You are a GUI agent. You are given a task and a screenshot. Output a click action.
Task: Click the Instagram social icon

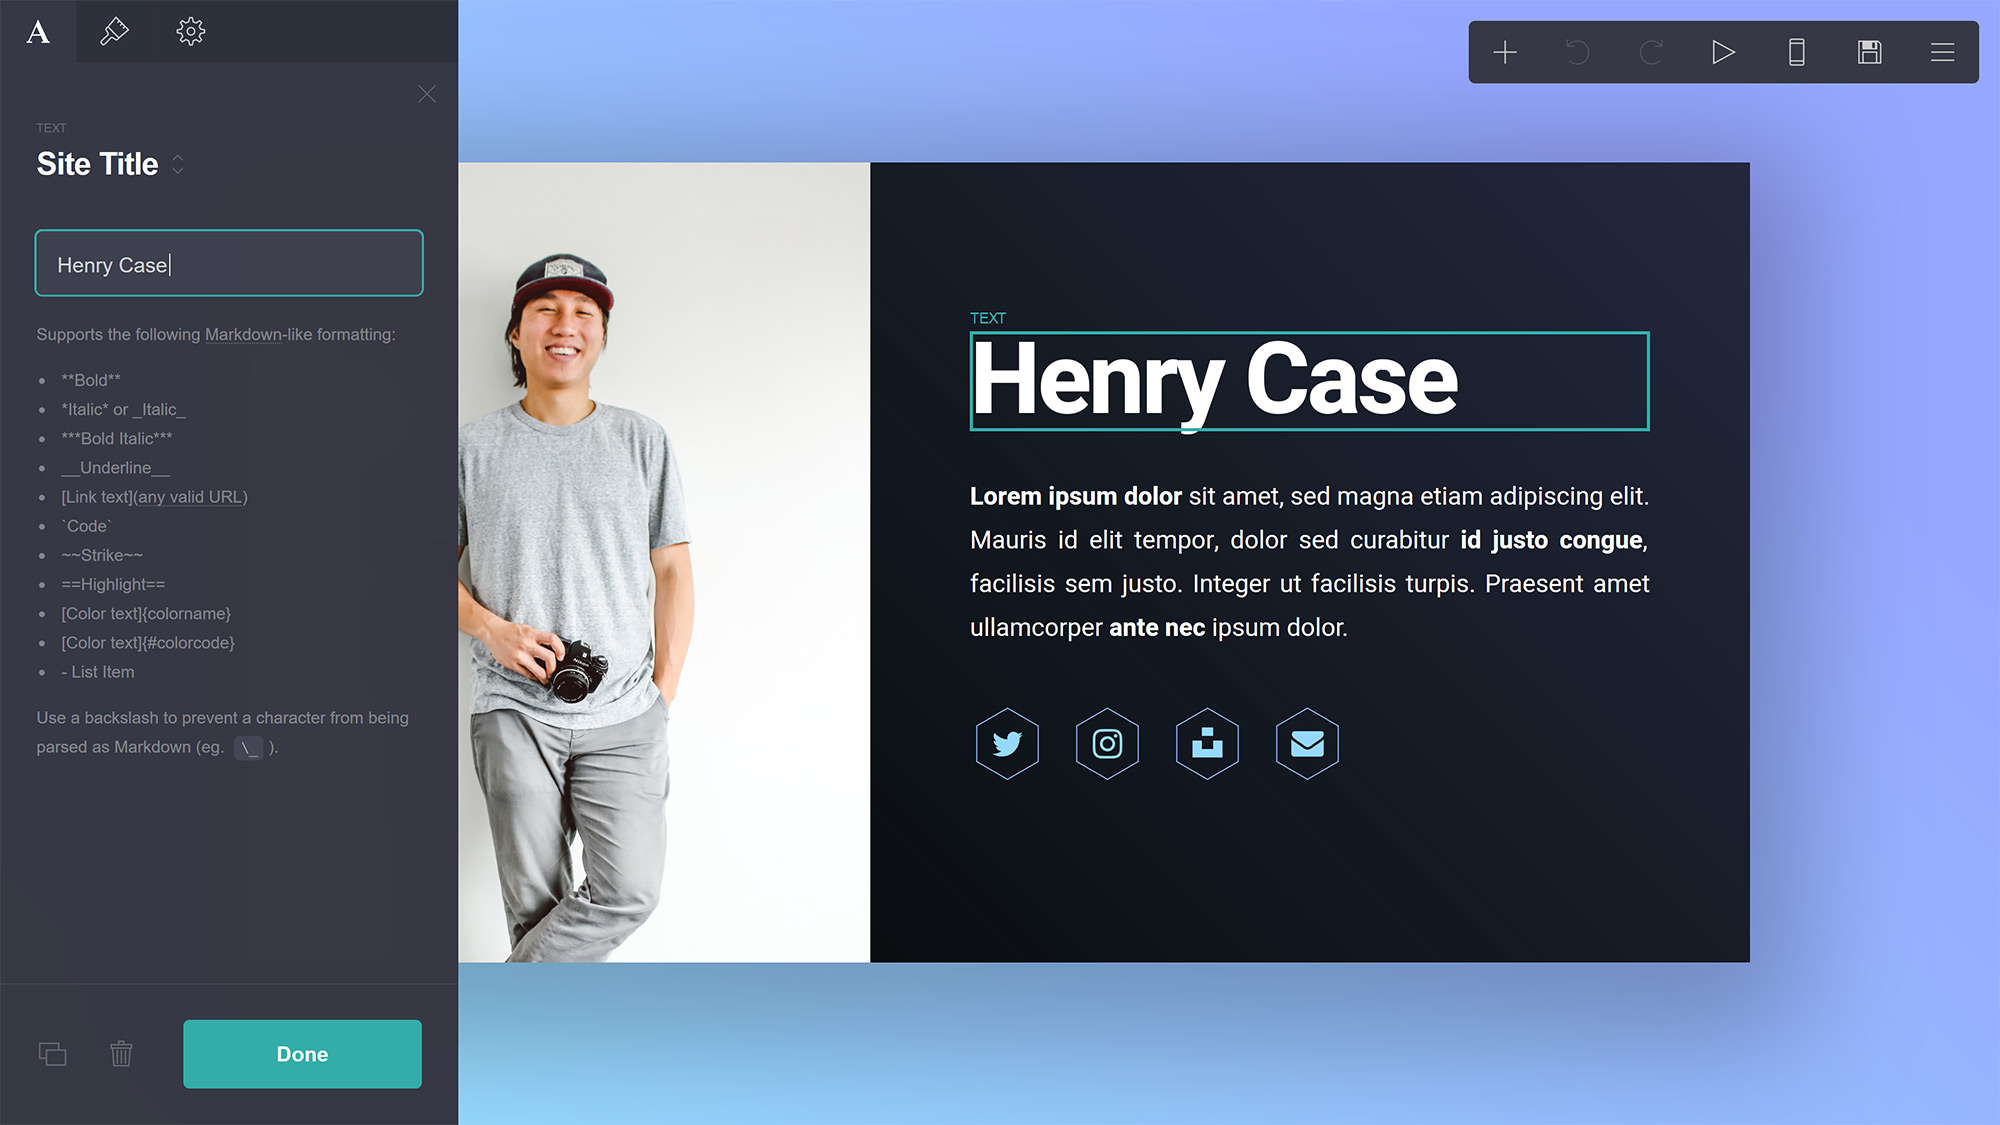1107,743
